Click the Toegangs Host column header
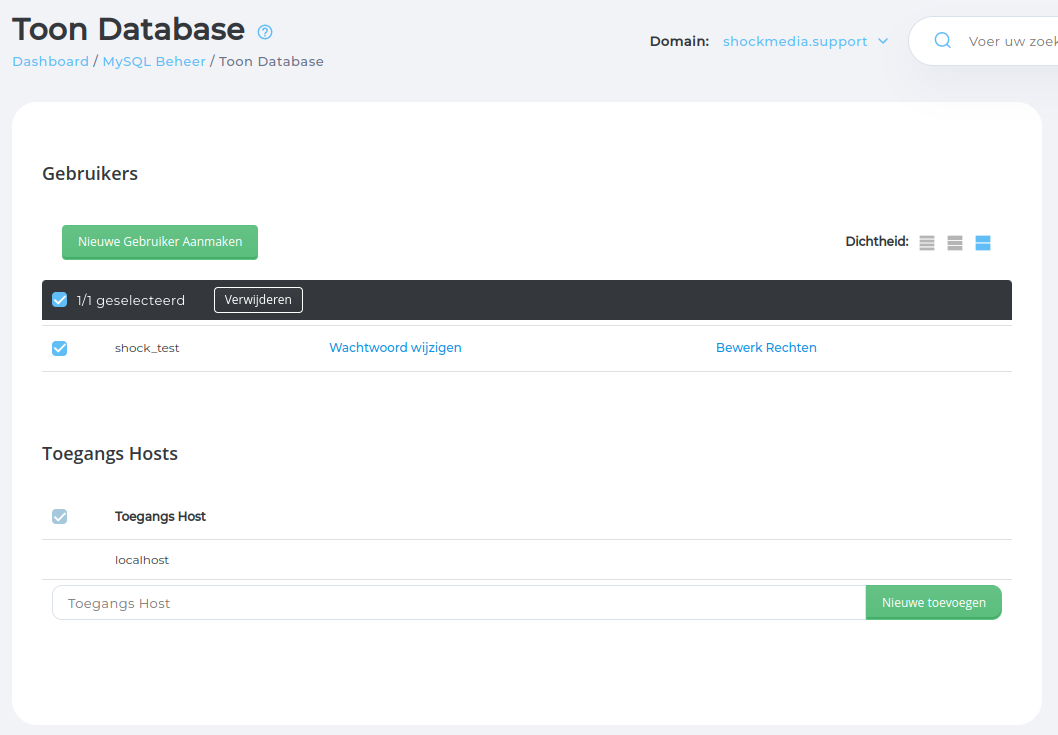 (160, 517)
